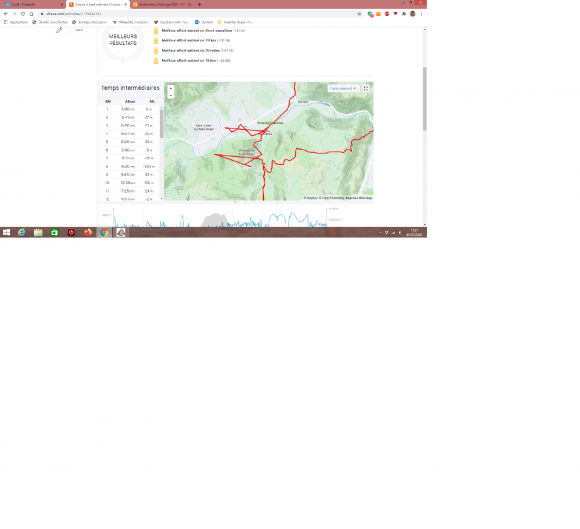Expand the map to fullscreen

point(365,88)
